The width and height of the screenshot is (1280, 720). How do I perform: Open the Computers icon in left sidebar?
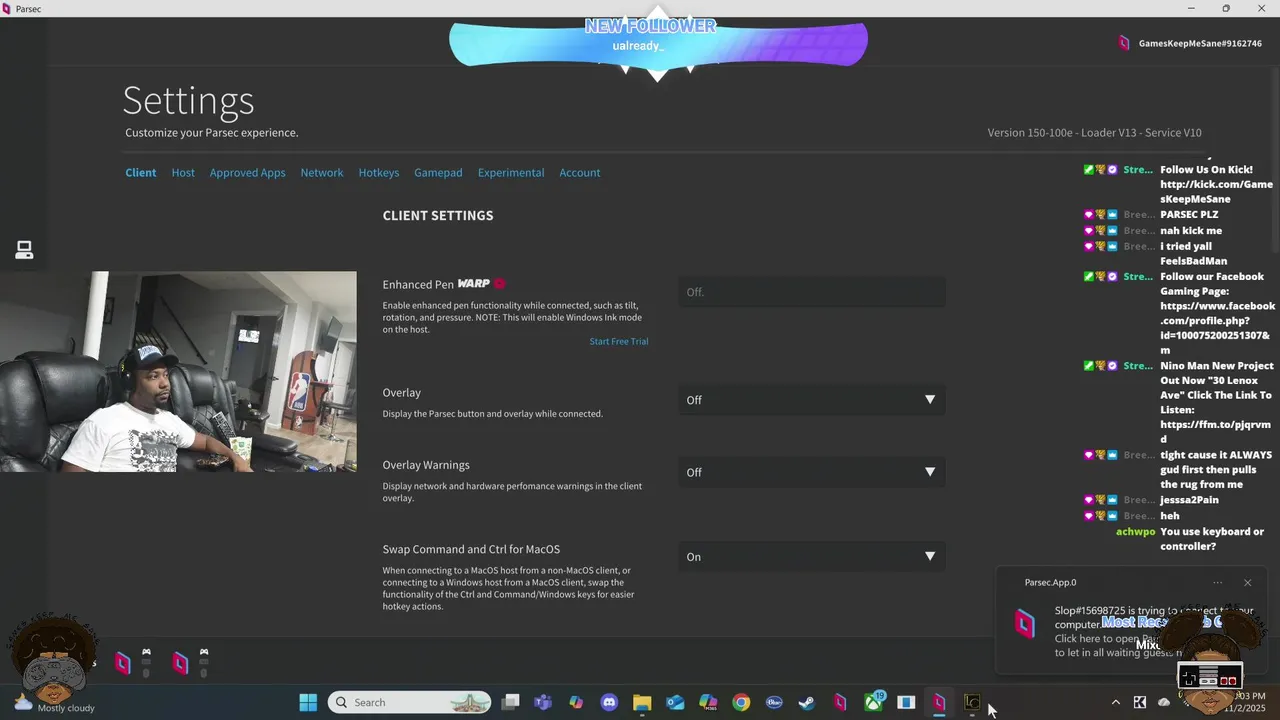coord(24,250)
